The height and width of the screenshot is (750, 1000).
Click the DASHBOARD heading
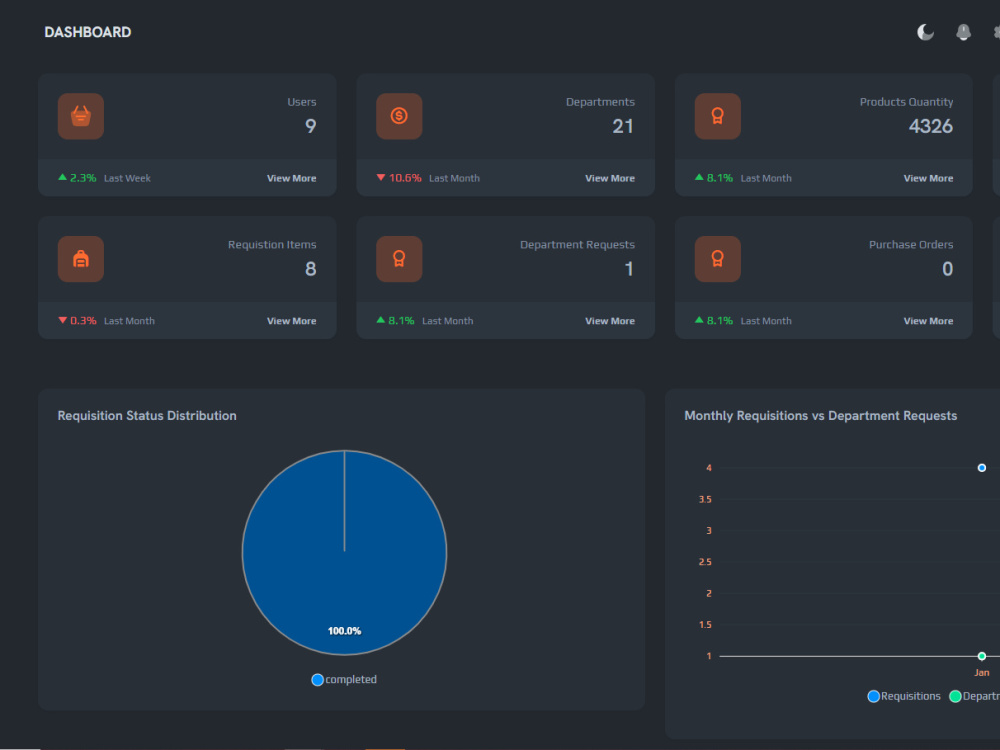pyautogui.click(x=87, y=33)
